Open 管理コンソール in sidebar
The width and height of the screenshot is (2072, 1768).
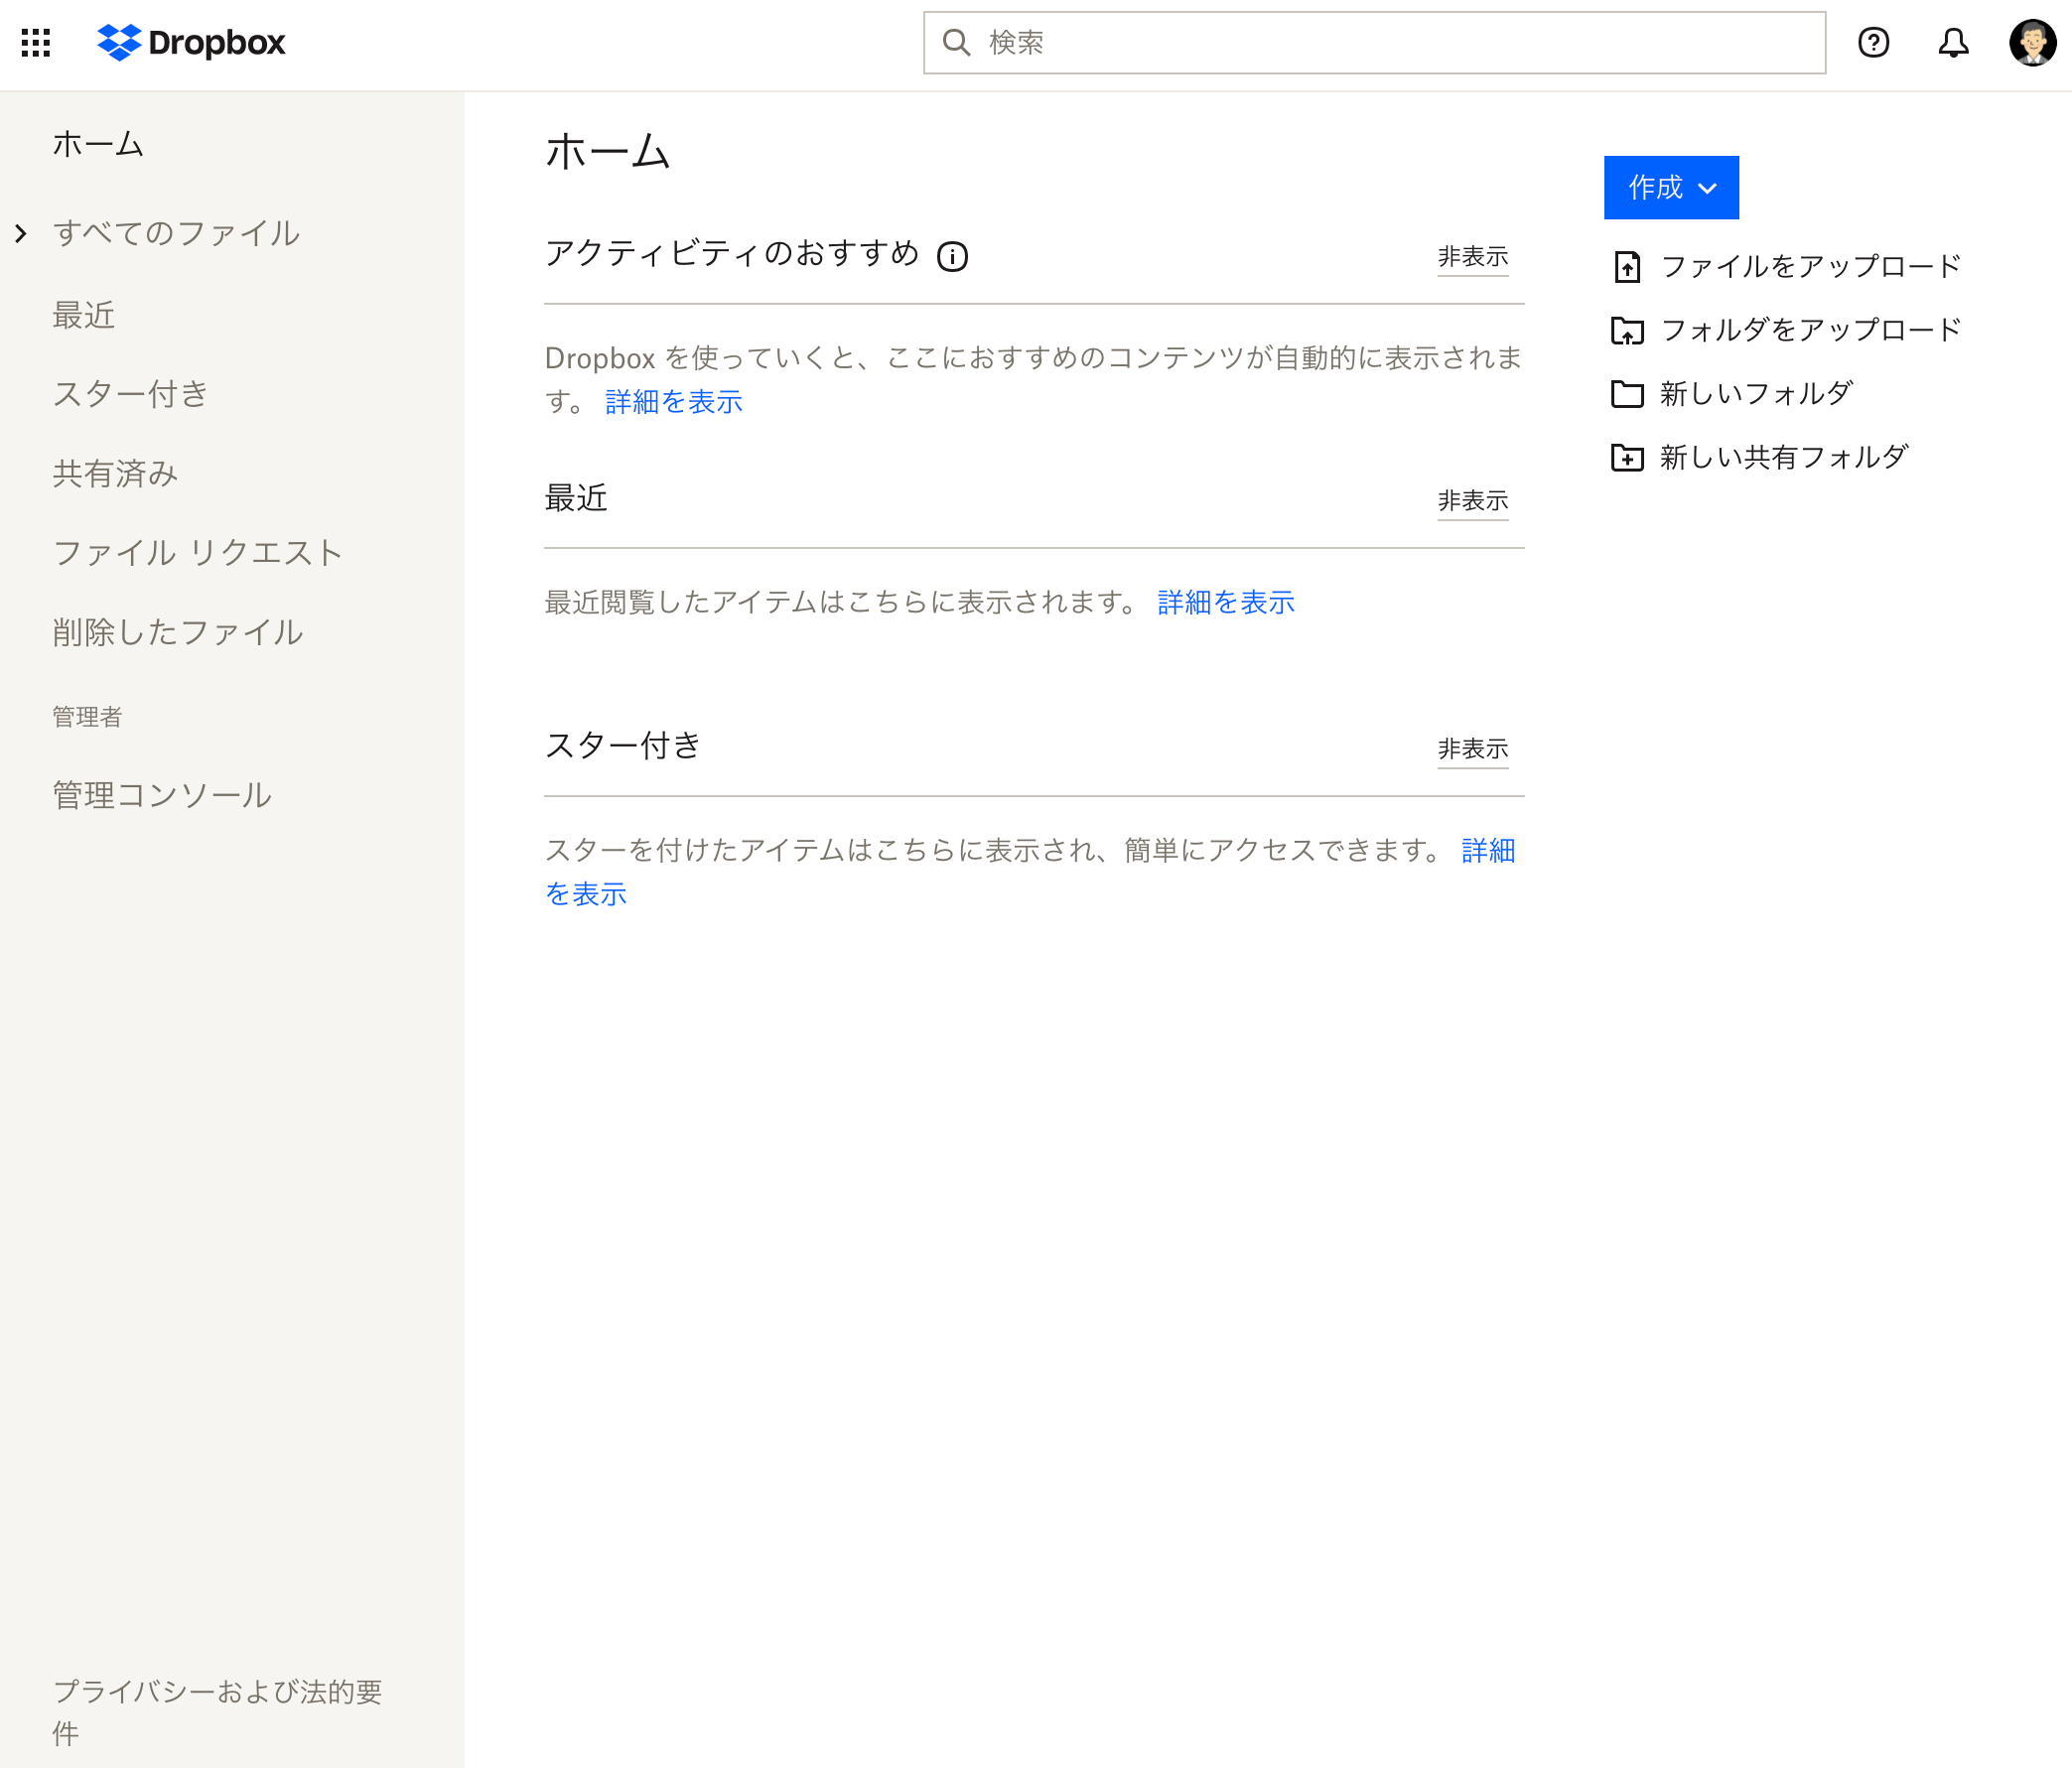pos(162,795)
